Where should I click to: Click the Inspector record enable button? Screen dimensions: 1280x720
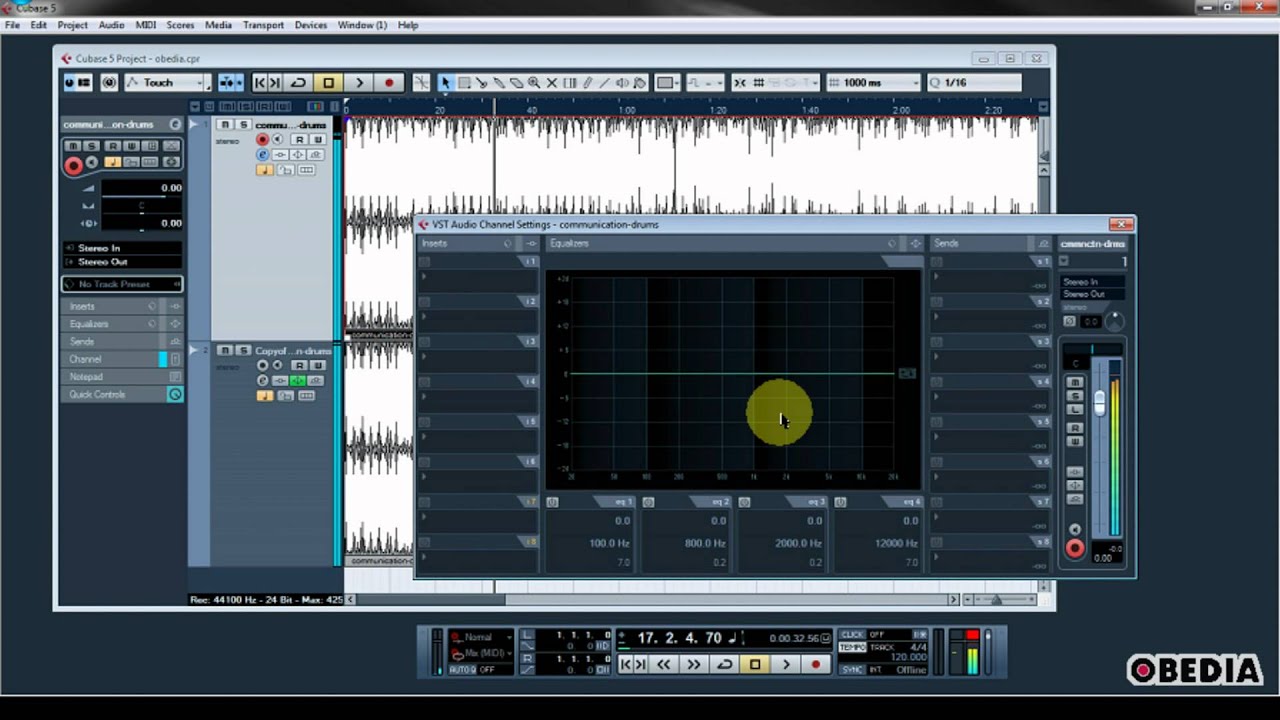point(73,165)
